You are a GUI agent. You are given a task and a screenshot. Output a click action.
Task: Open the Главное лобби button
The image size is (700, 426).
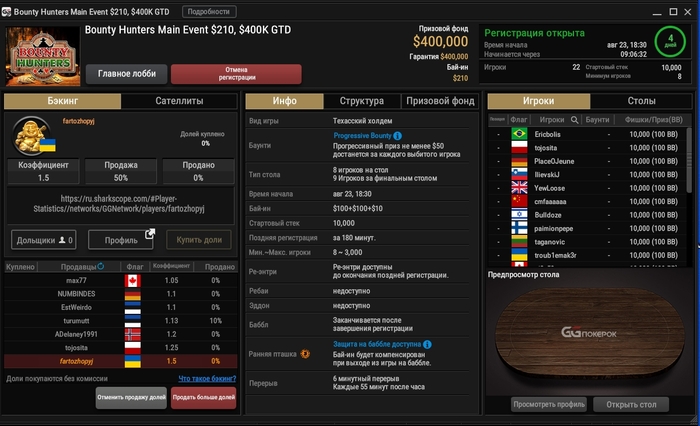coord(127,74)
